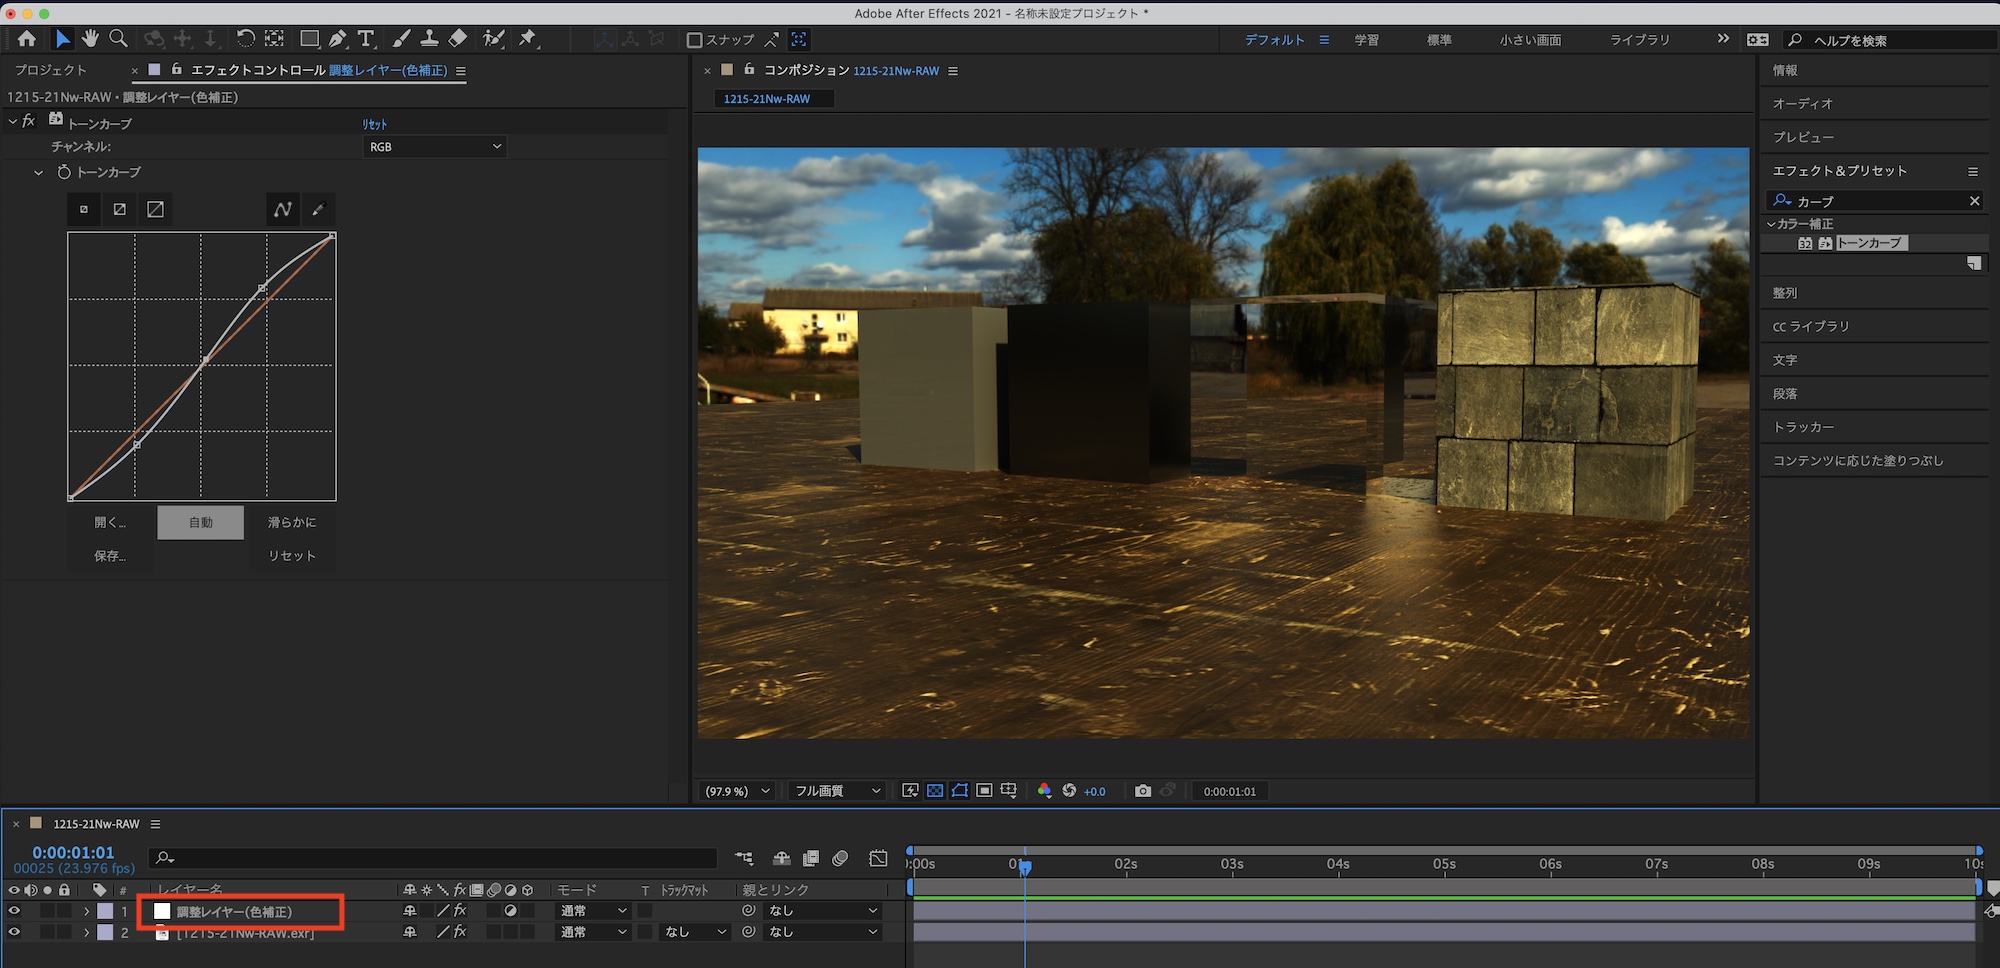2000x968 pixels.
Task: Open the プロジェクト panel tab
Action: 51,70
